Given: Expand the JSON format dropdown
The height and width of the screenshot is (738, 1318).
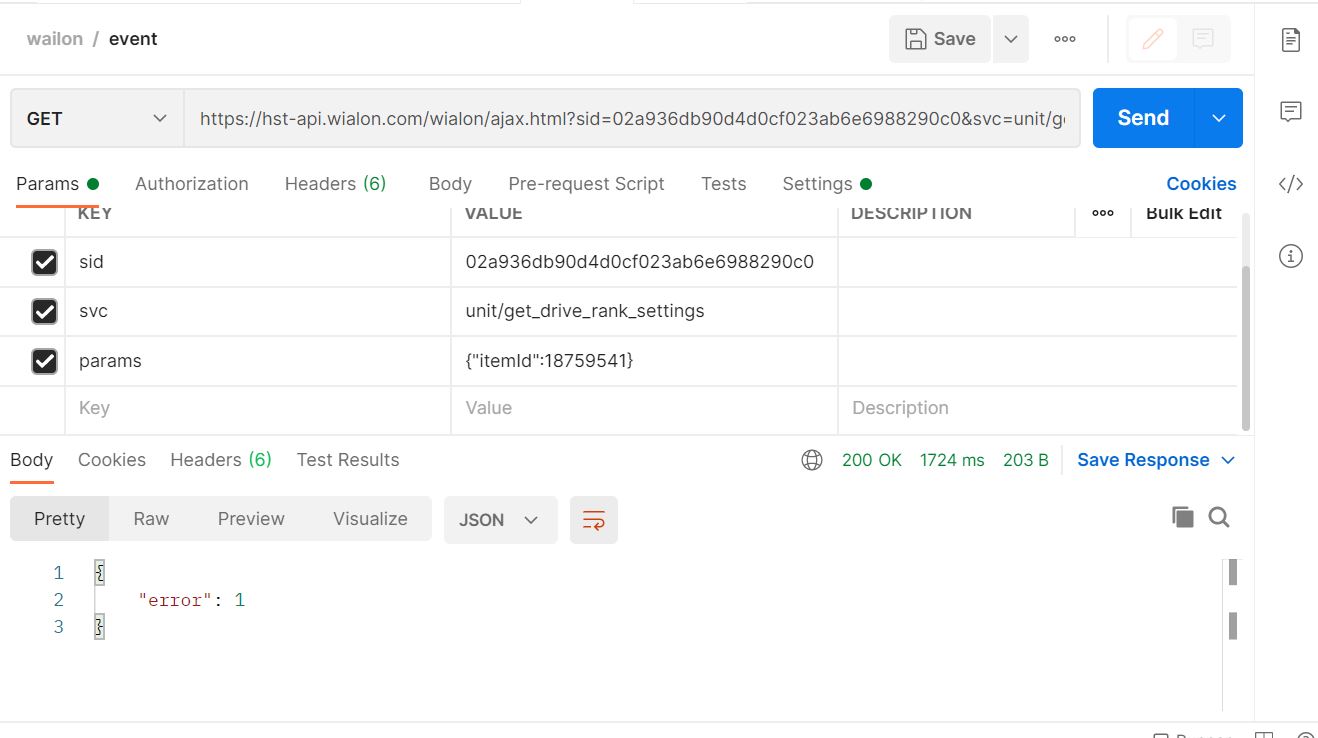Looking at the screenshot, I should 499,520.
